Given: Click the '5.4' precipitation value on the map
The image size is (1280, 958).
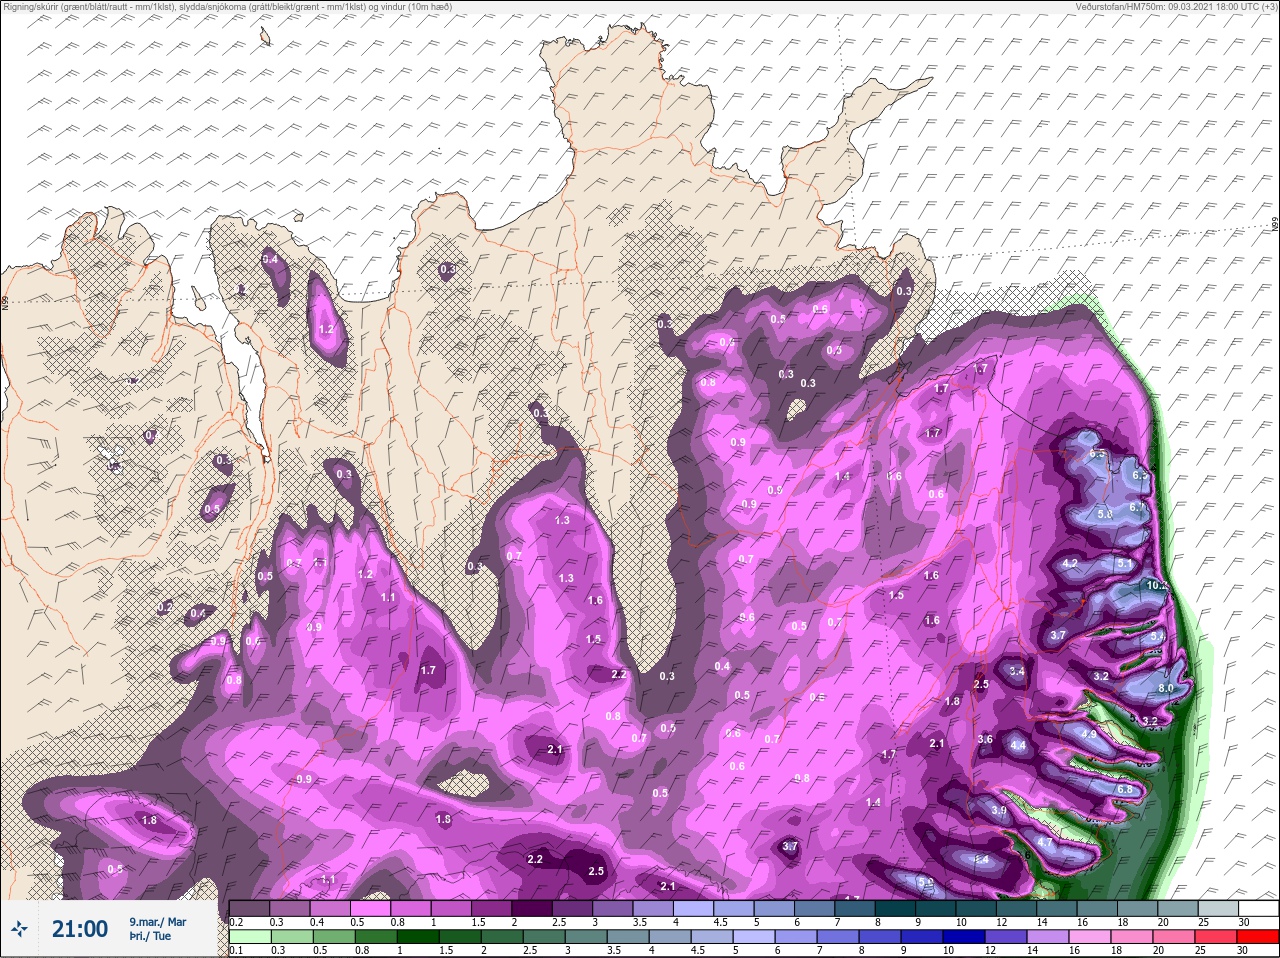Looking at the screenshot, I should pyautogui.click(x=1158, y=636).
